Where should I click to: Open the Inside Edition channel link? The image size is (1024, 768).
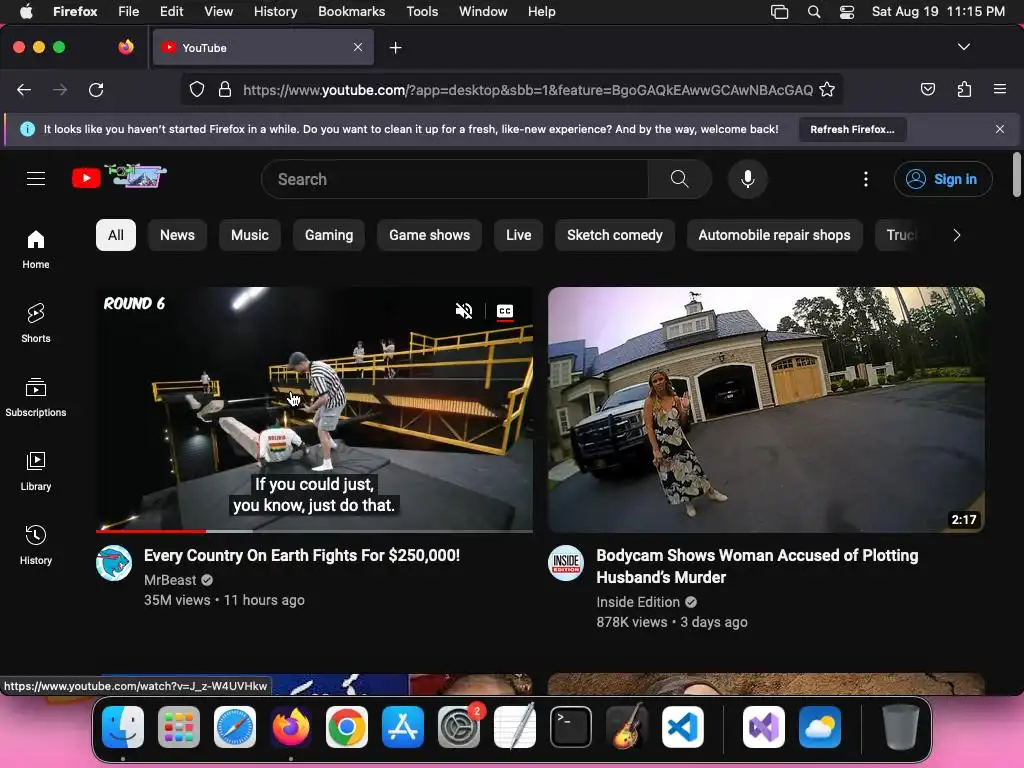coord(638,602)
